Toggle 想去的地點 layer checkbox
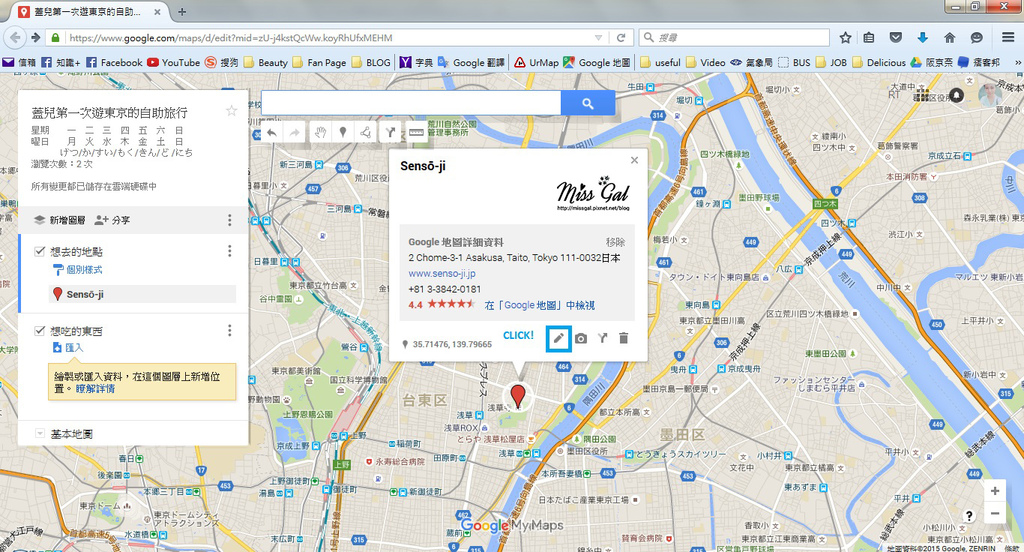This screenshot has width=1024, height=552. [39, 252]
